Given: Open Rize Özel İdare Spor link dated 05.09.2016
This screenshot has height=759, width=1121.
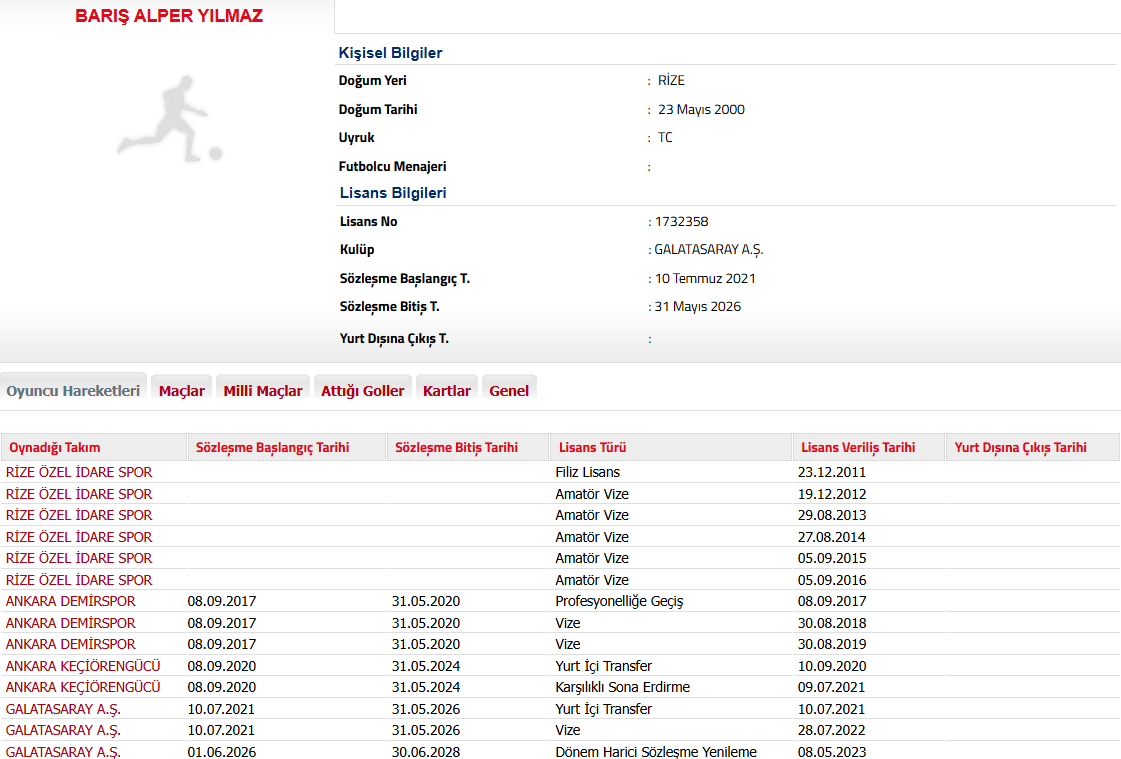Looking at the screenshot, I should 79,580.
